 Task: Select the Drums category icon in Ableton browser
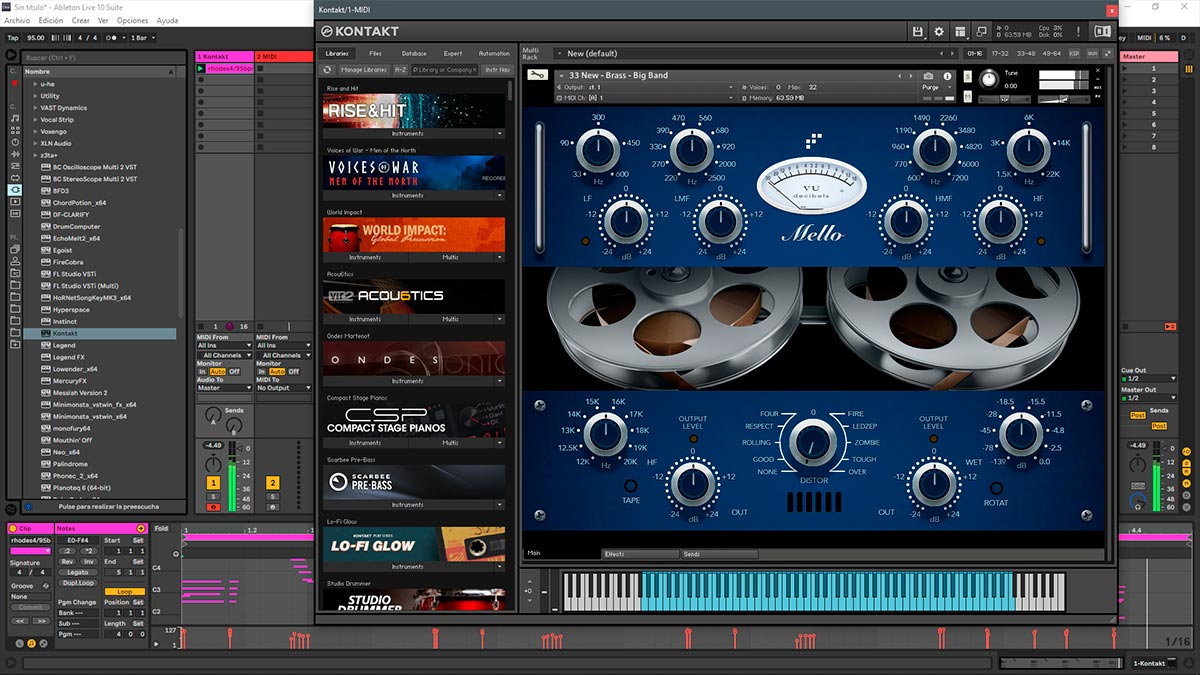pyautogui.click(x=14, y=130)
